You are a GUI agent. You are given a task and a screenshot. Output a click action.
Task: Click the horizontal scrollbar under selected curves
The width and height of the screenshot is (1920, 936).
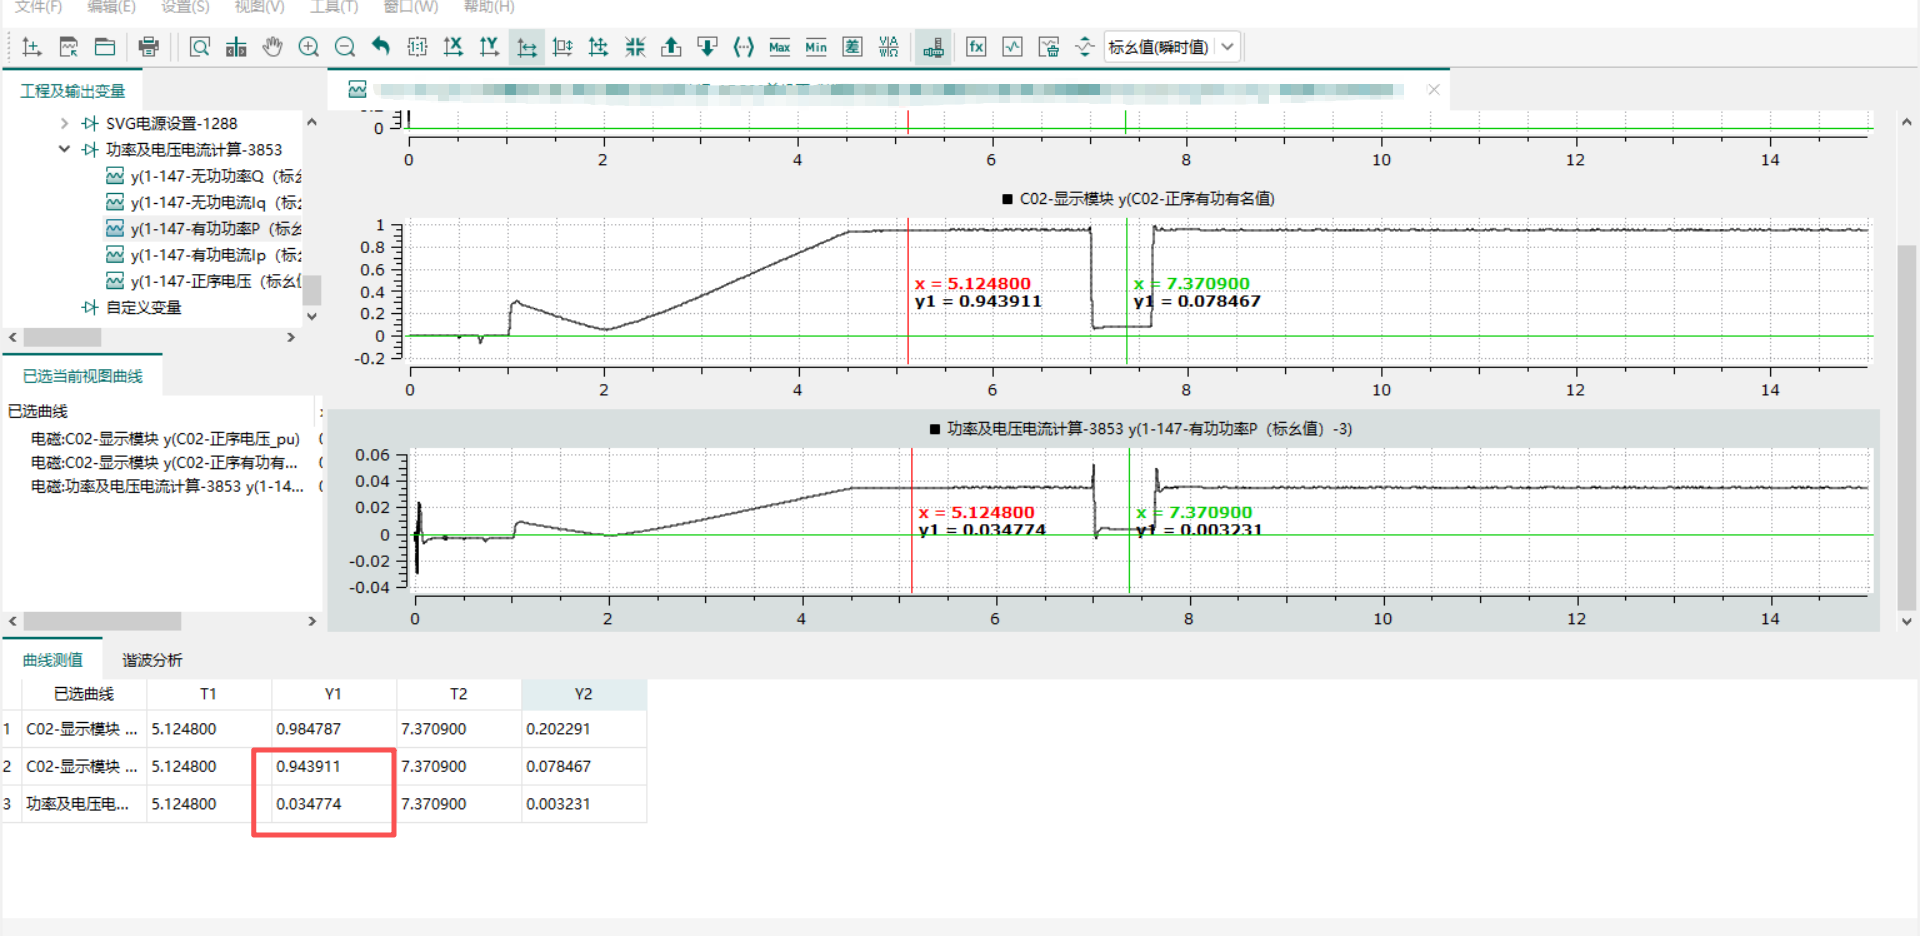pos(102,621)
